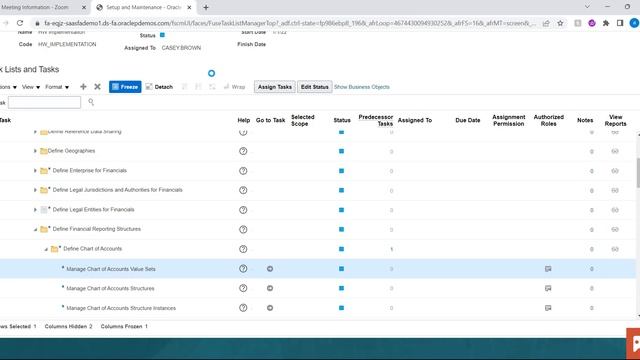Open a new browser tab
Screen dimensions: 640x360
pos(206,7)
